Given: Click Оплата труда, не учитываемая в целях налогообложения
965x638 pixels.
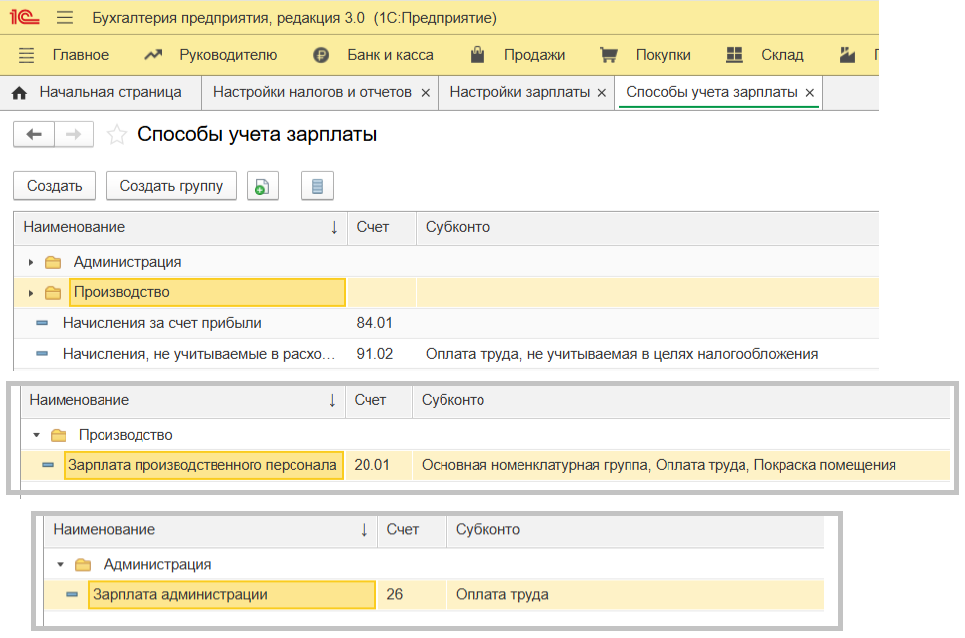Looking at the screenshot, I should tap(622, 354).
